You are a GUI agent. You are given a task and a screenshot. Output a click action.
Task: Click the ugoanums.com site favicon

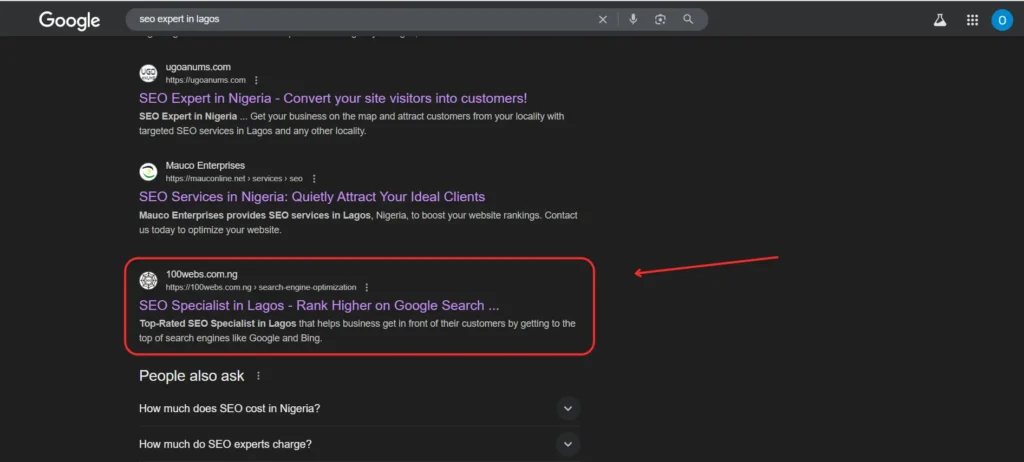point(148,73)
